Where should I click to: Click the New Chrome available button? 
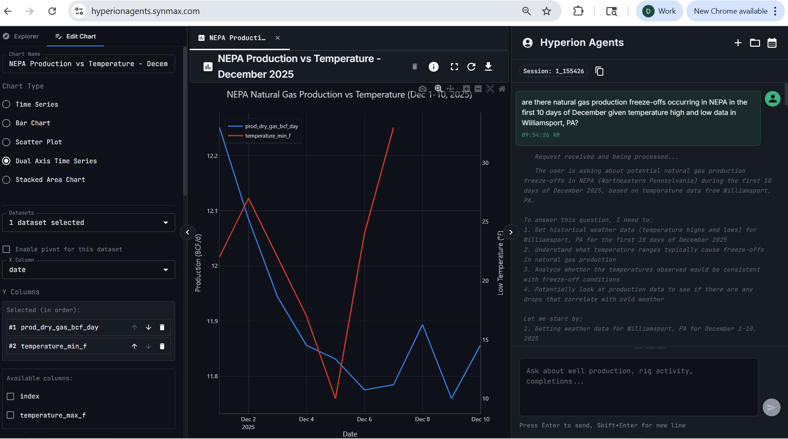[735, 11]
